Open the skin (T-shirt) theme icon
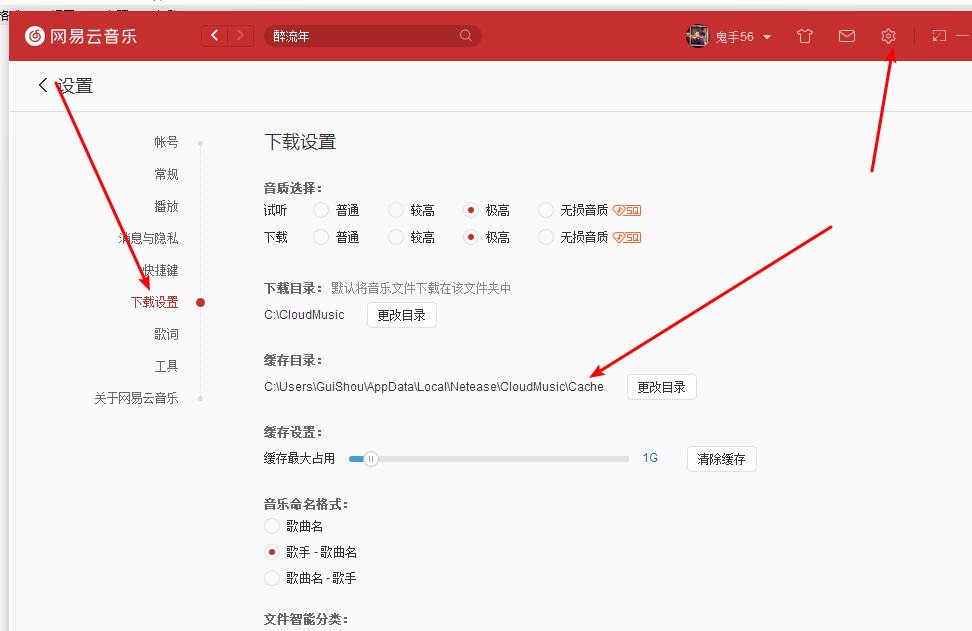This screenshot has height=631, width=972. click(805, 36)
